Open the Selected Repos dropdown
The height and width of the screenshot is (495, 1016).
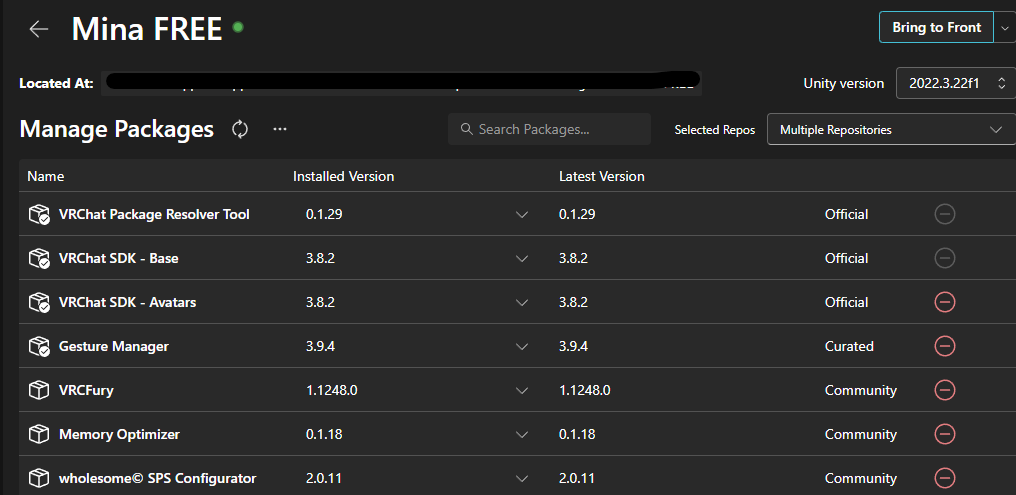(x=890, y=129)
